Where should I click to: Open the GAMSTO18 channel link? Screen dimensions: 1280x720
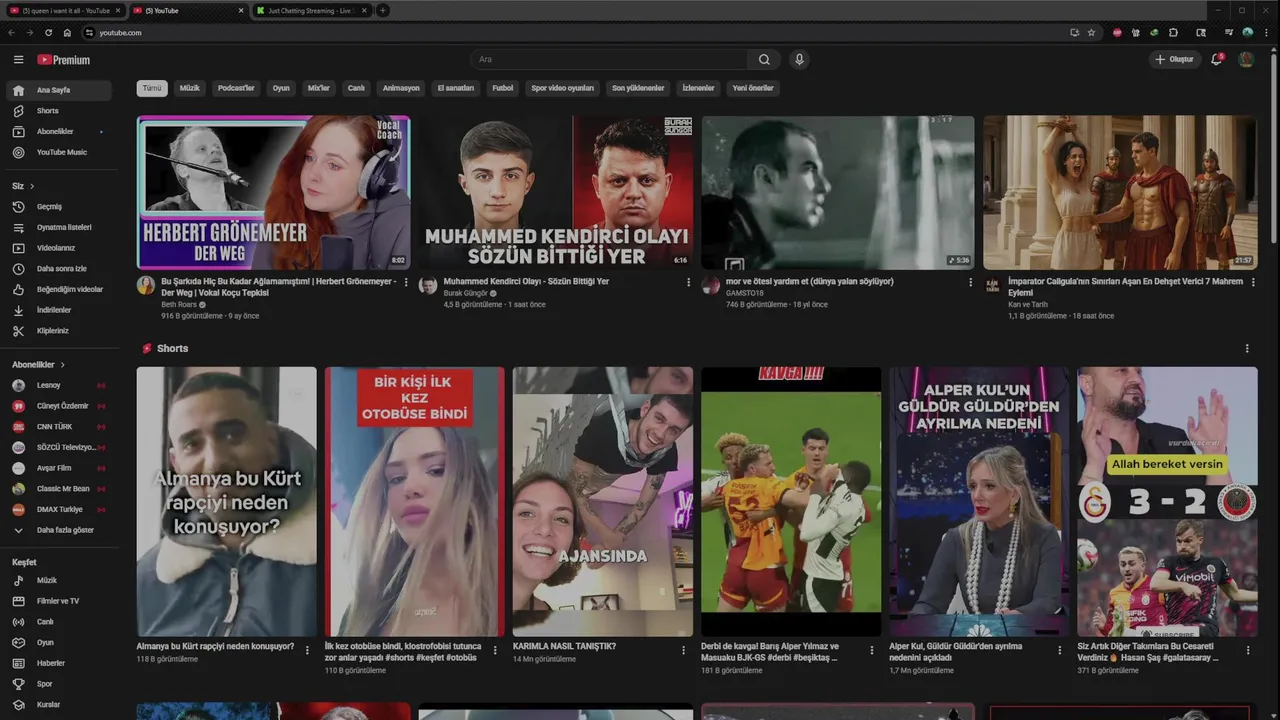click(742, 293)
